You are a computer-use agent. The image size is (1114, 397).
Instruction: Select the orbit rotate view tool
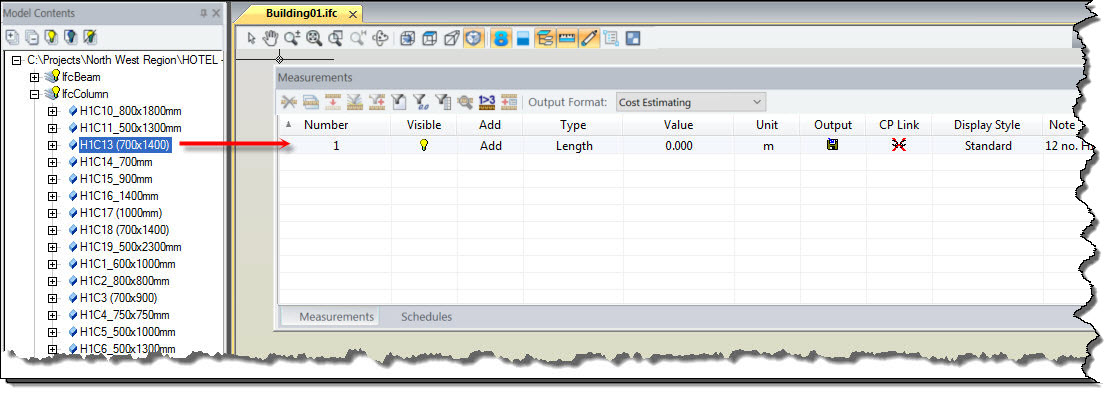click(381, 38)
